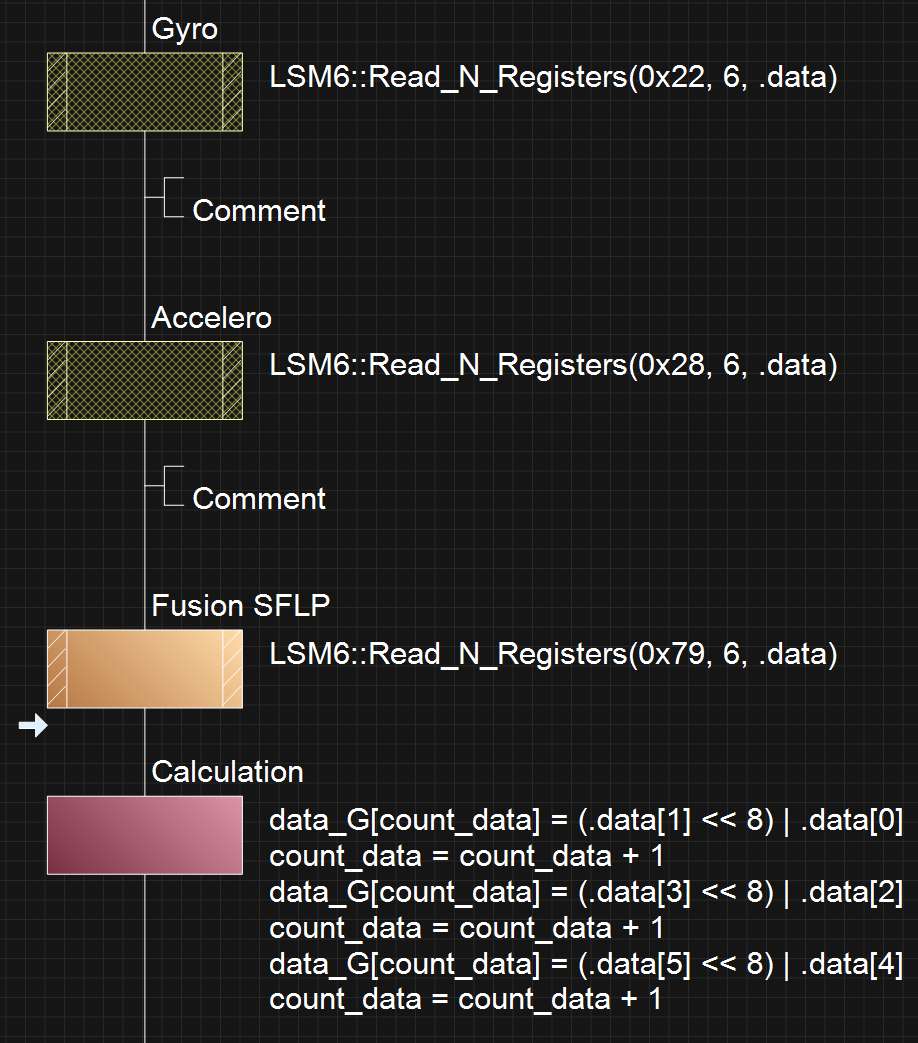The image size is (918, 1043).
Task: Click the last count_data increment line
Action: (466, 1000)
